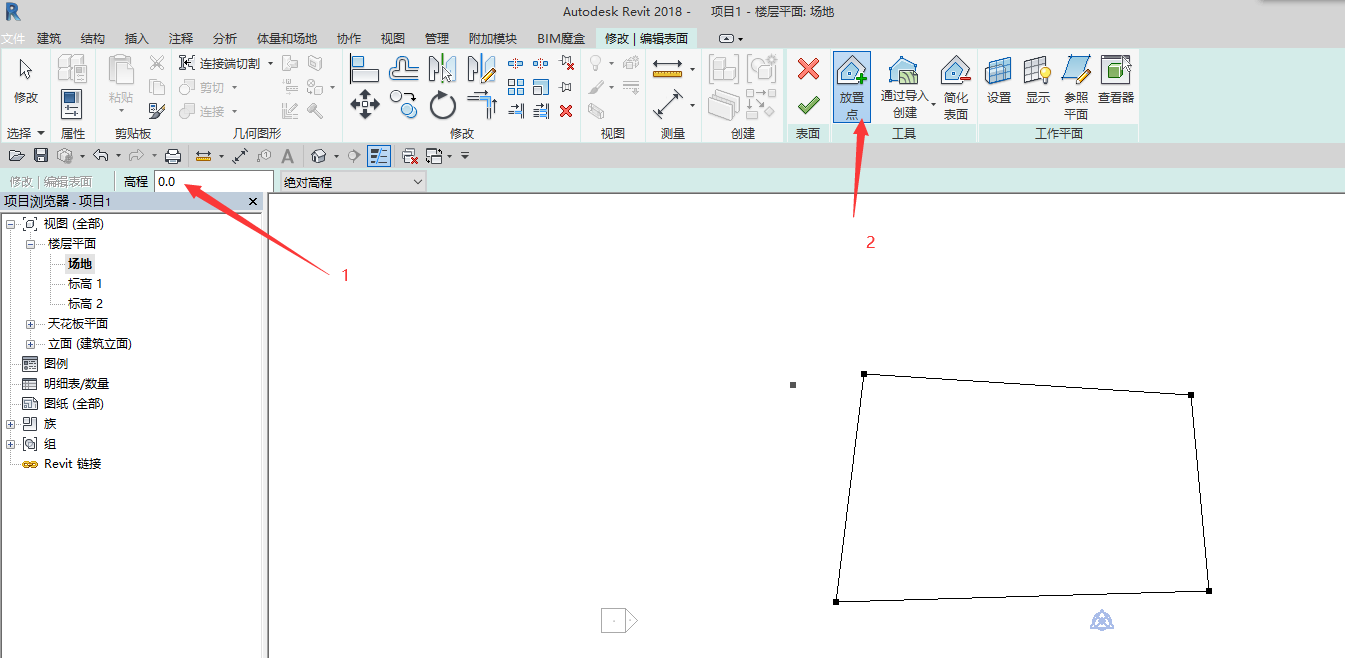Open Customize Quick Access Toolbar dropdown
The width and height of the screenshot is (1345, 658).
click(465, 156)
